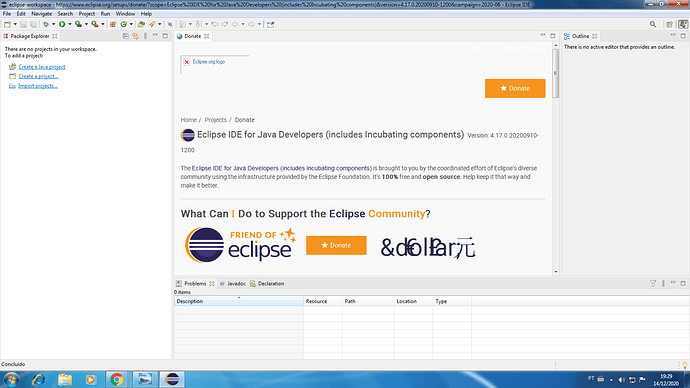690x388 pixels.
Task: Toggle Link with Editor in Package Explorer
Action: pyautogui.click(x=136, y=36)
